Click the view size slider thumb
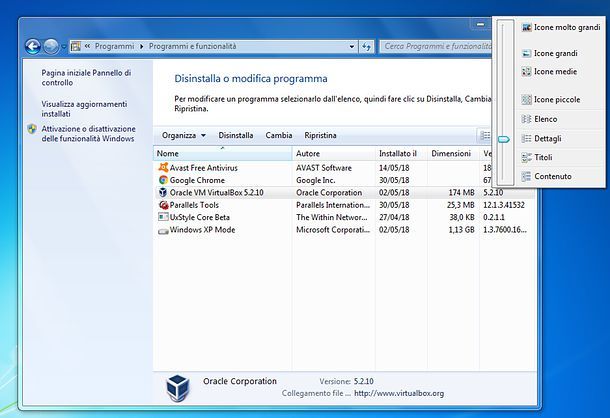Screen dimensions: 610x418 504,139
